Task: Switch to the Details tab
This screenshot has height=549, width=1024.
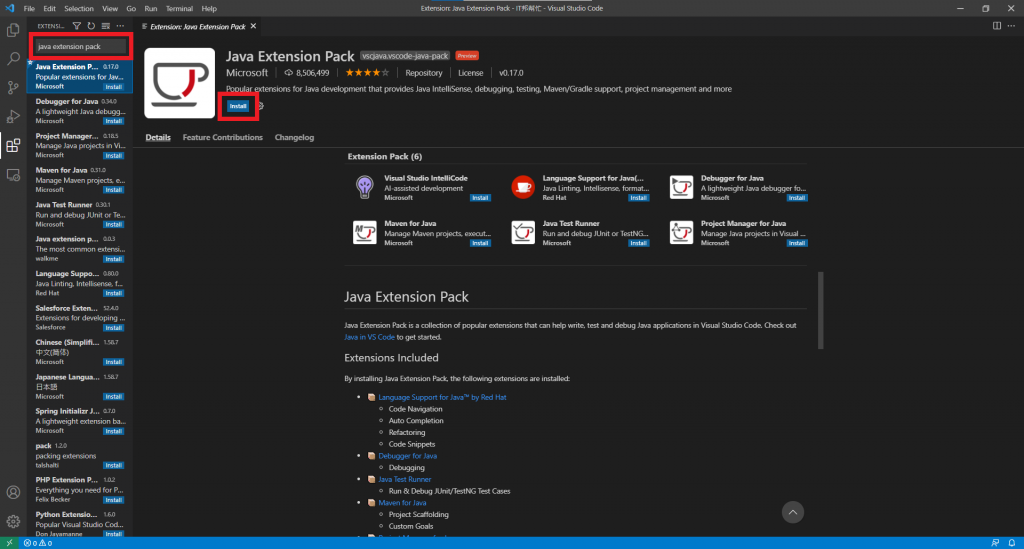Action: click(x=158, y=137)
